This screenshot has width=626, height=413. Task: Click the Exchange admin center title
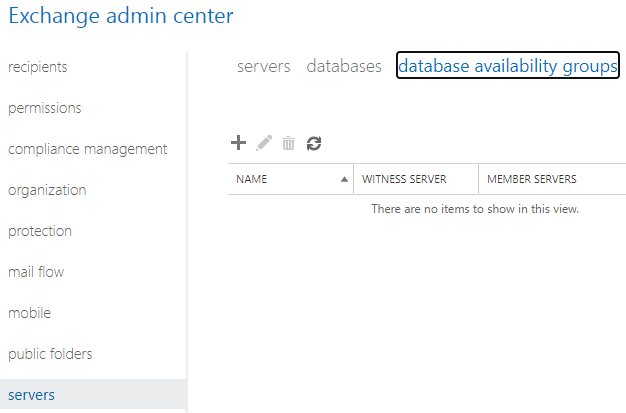(121, 16)
